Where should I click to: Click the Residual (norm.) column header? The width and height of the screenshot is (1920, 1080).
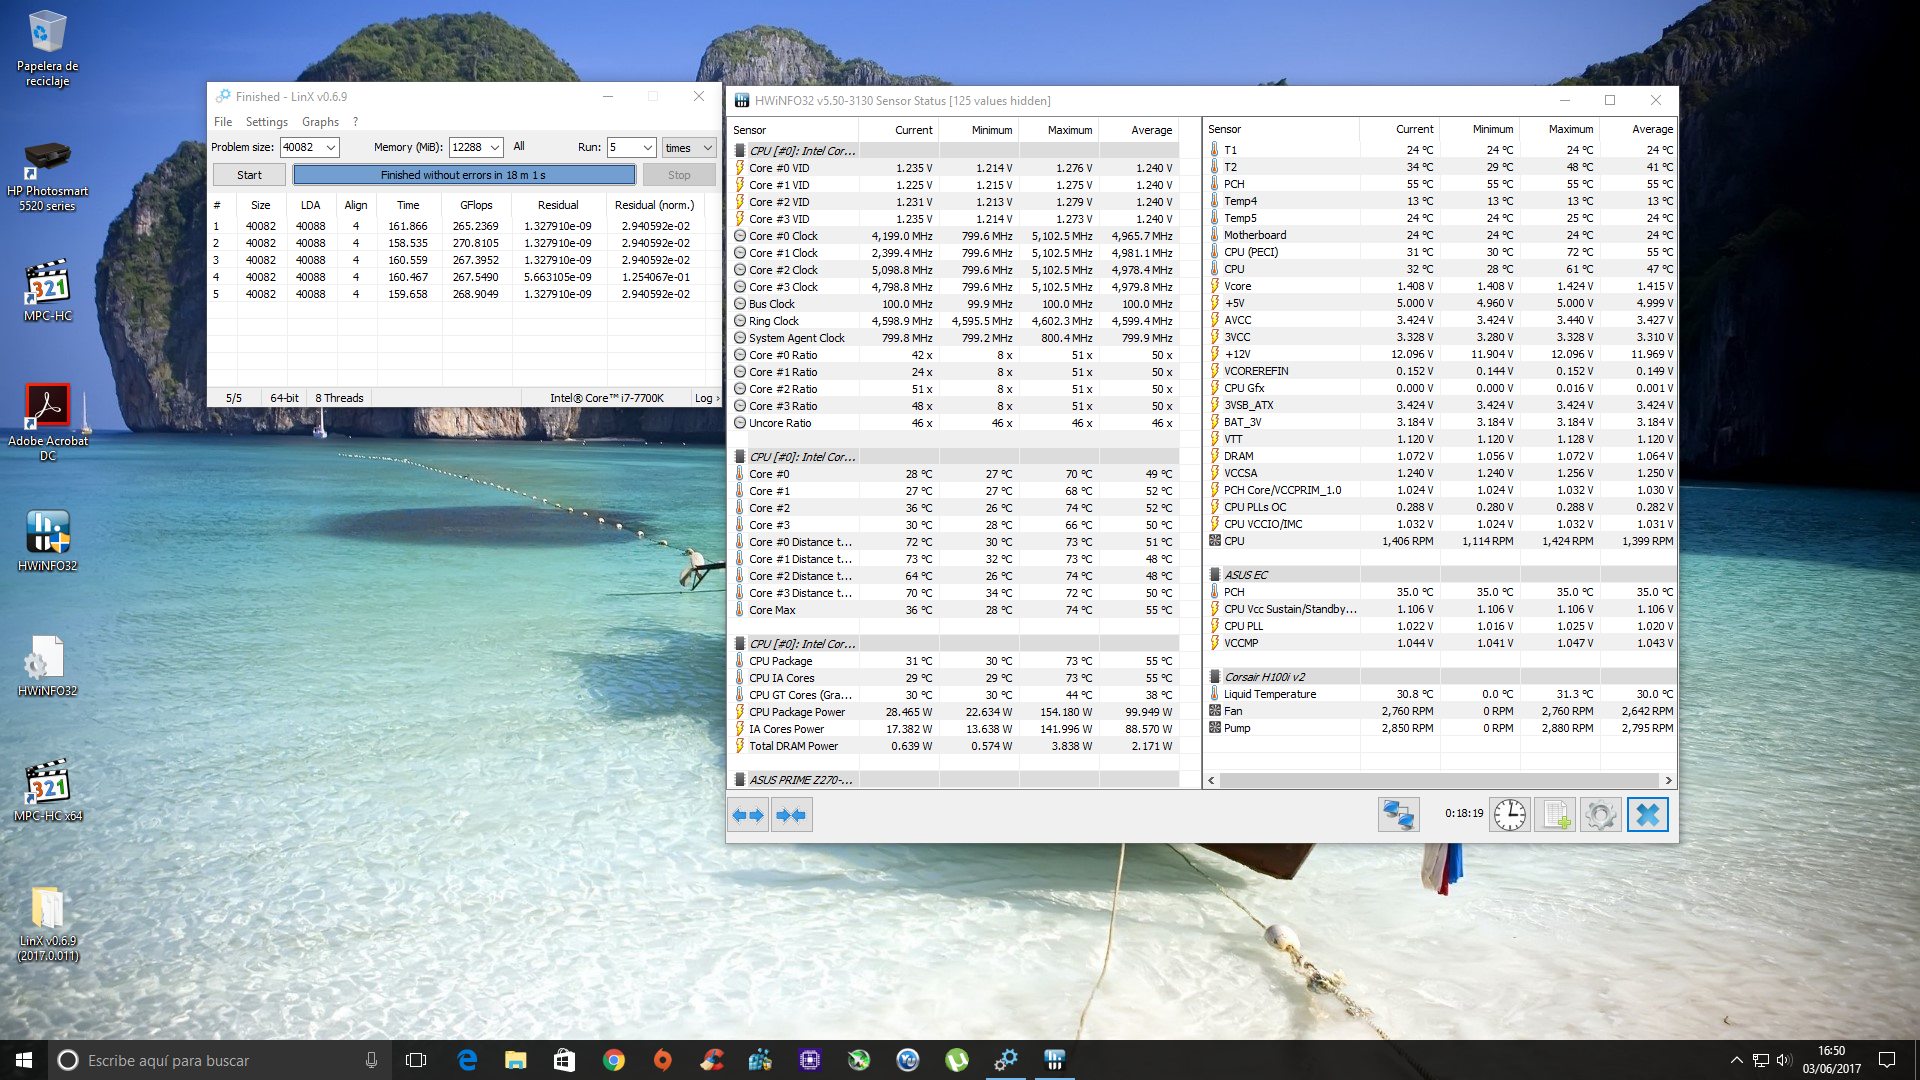[654, 205]
